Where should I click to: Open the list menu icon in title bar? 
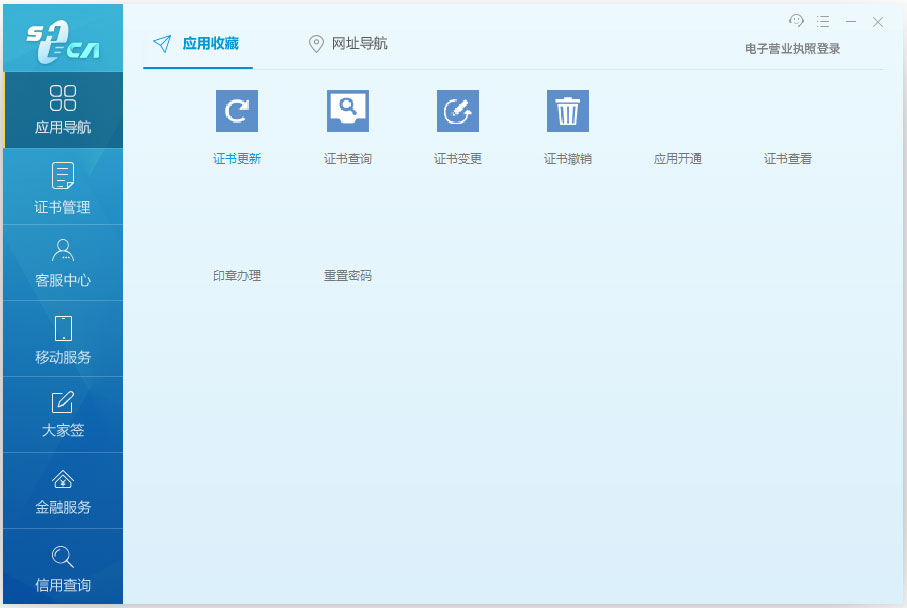tap(823, 21)
